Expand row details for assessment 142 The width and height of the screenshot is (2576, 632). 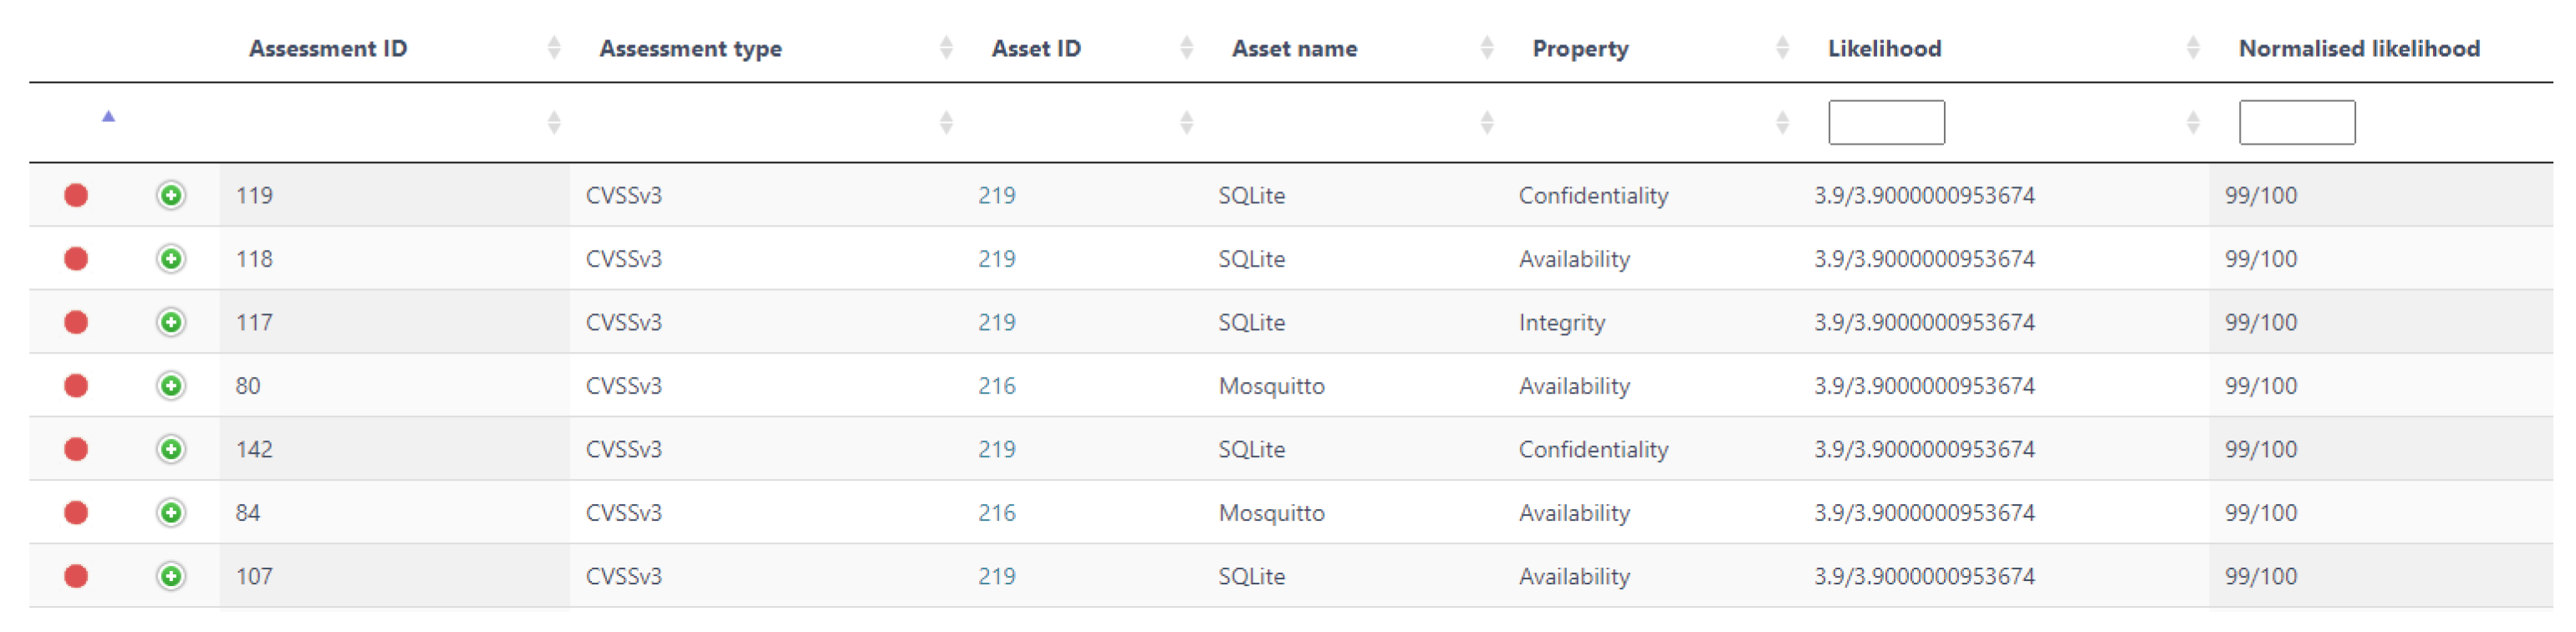click(x=171, y=449)
